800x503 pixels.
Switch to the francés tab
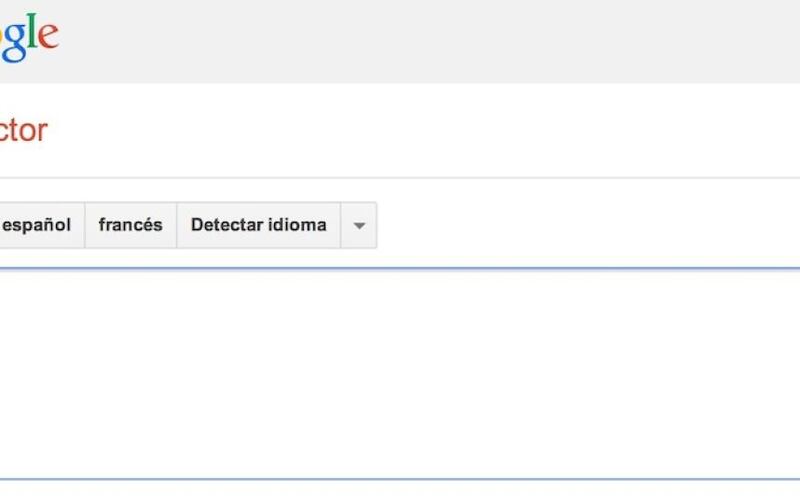(131, 225)
